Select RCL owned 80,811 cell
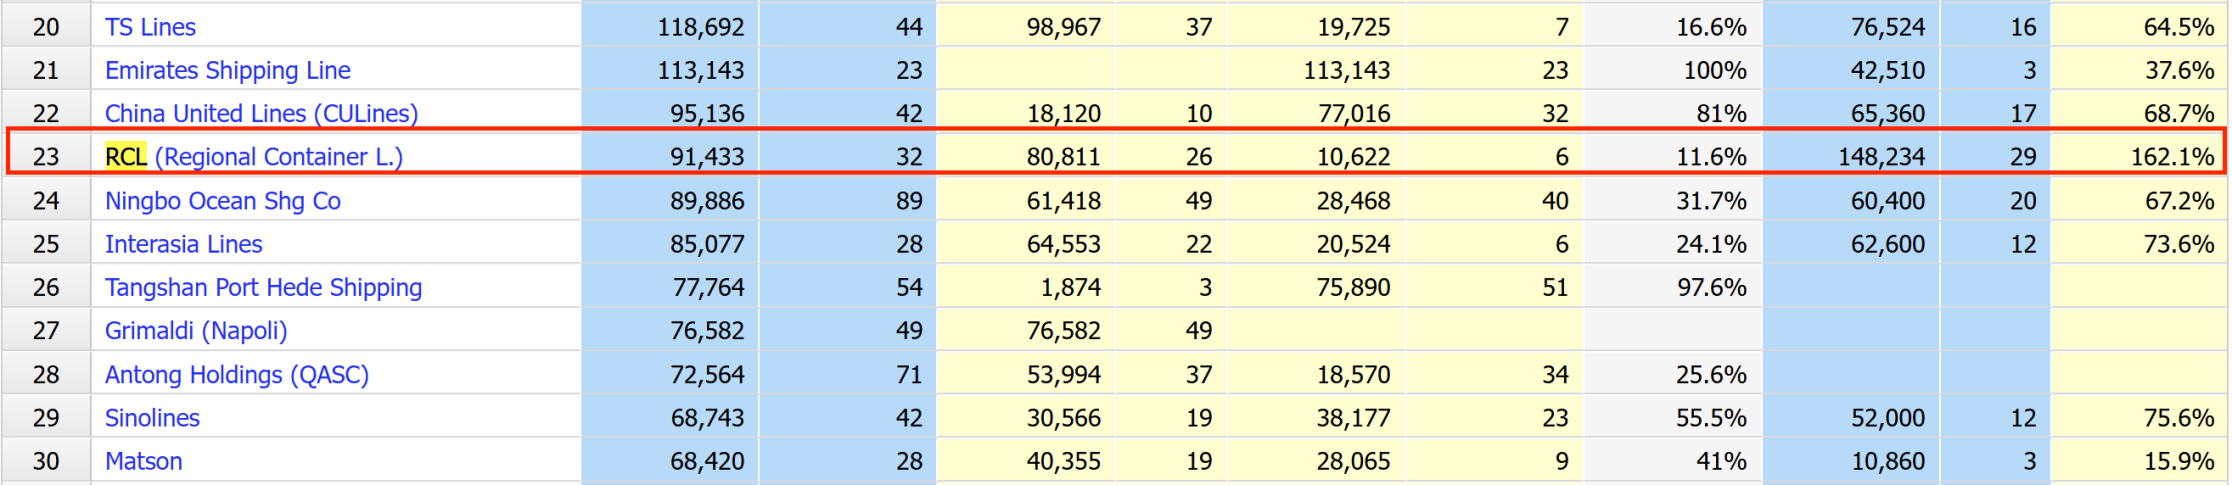2232x485 pixels. (x=1026, y=156)
